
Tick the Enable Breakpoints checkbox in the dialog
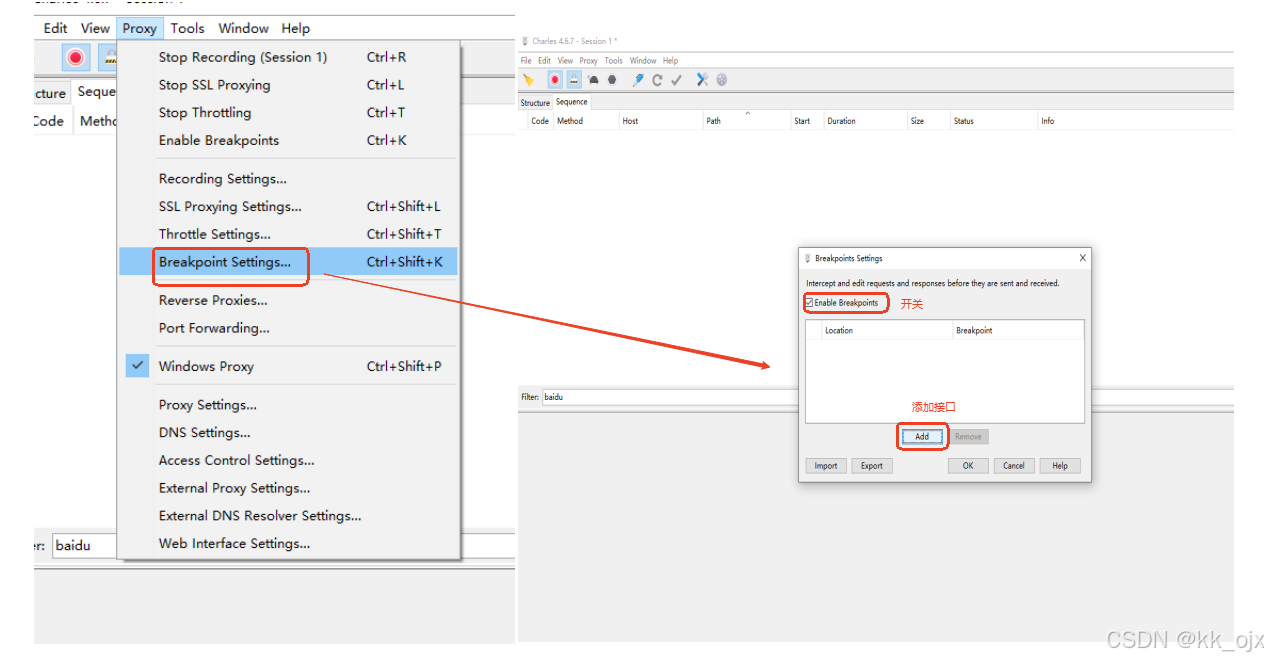809,303
